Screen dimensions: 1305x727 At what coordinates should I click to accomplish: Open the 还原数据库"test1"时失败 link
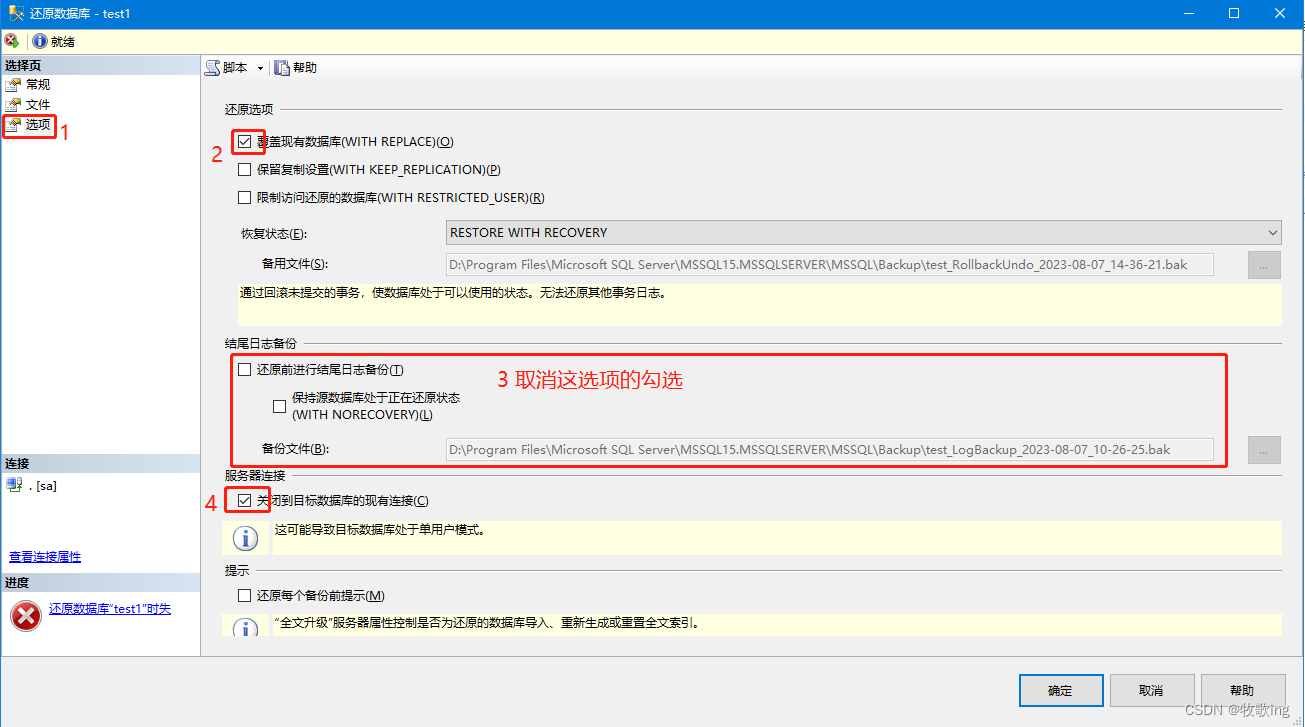pos(110,609)
